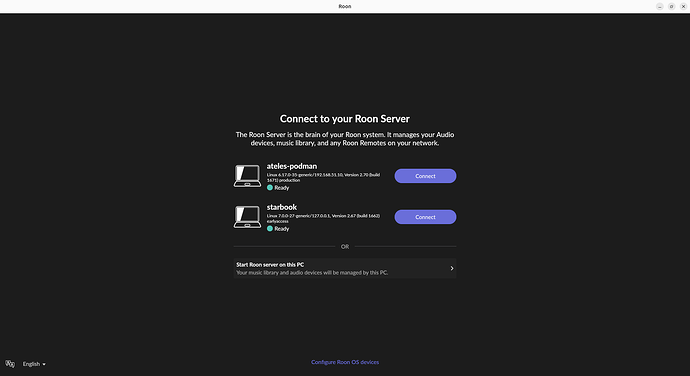Open Configure Roon OS devices link

click(x=345, y=362)
